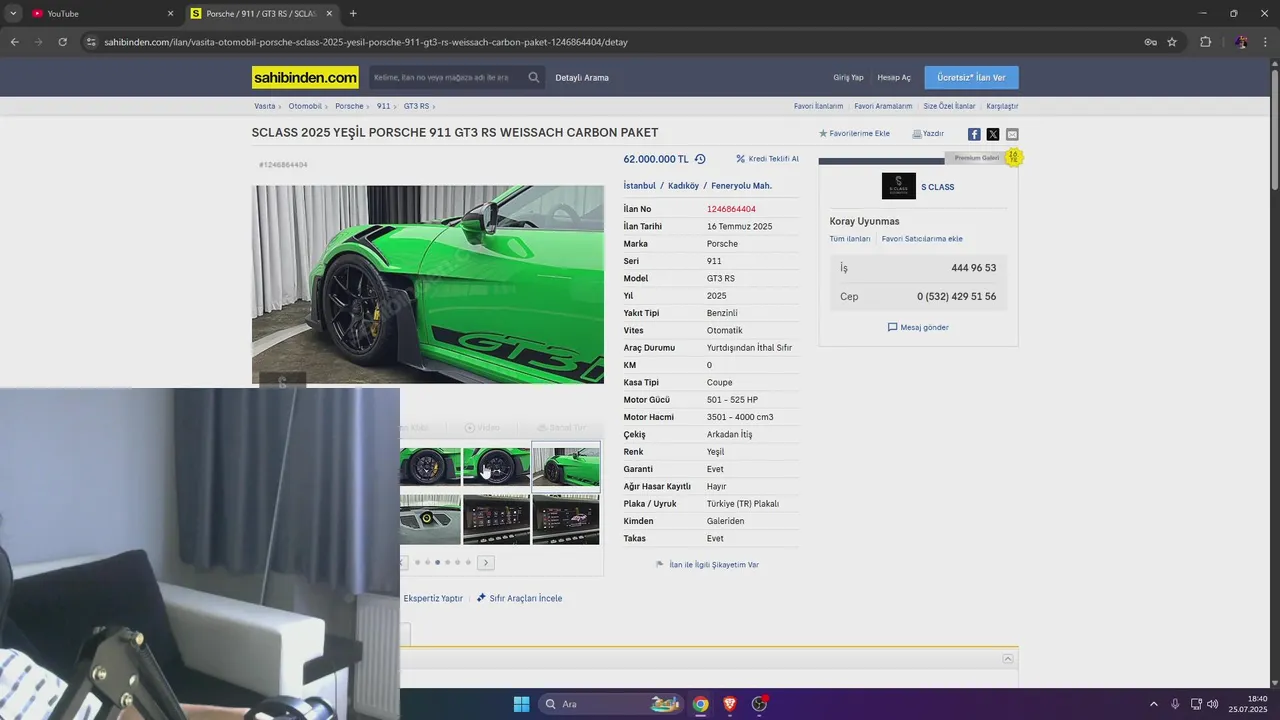Open Favori İlanlarım
Viewport: 1280px width, 720px height.
pos(819,106)
